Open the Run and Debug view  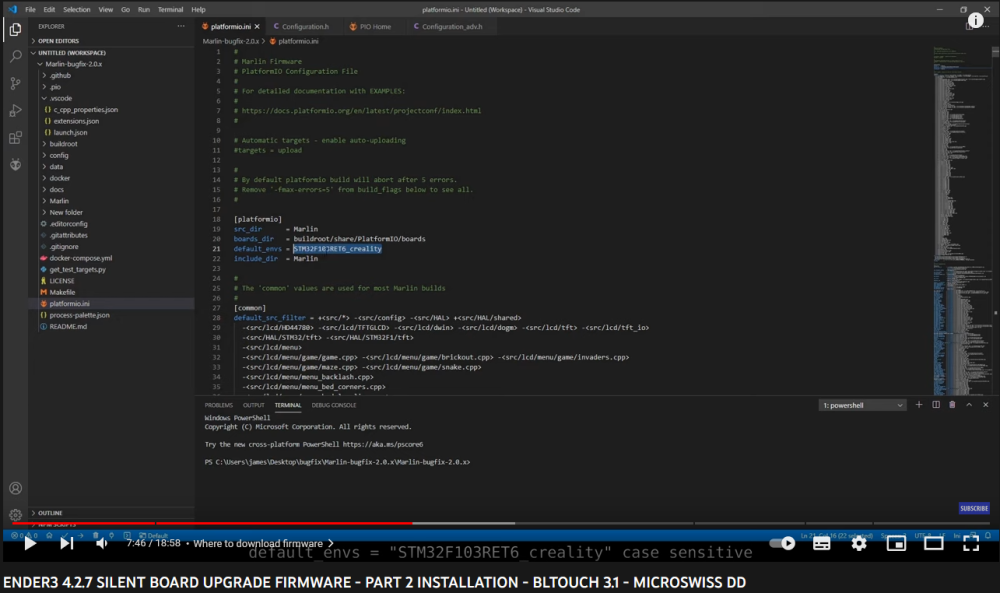click(x=15, y=111)
